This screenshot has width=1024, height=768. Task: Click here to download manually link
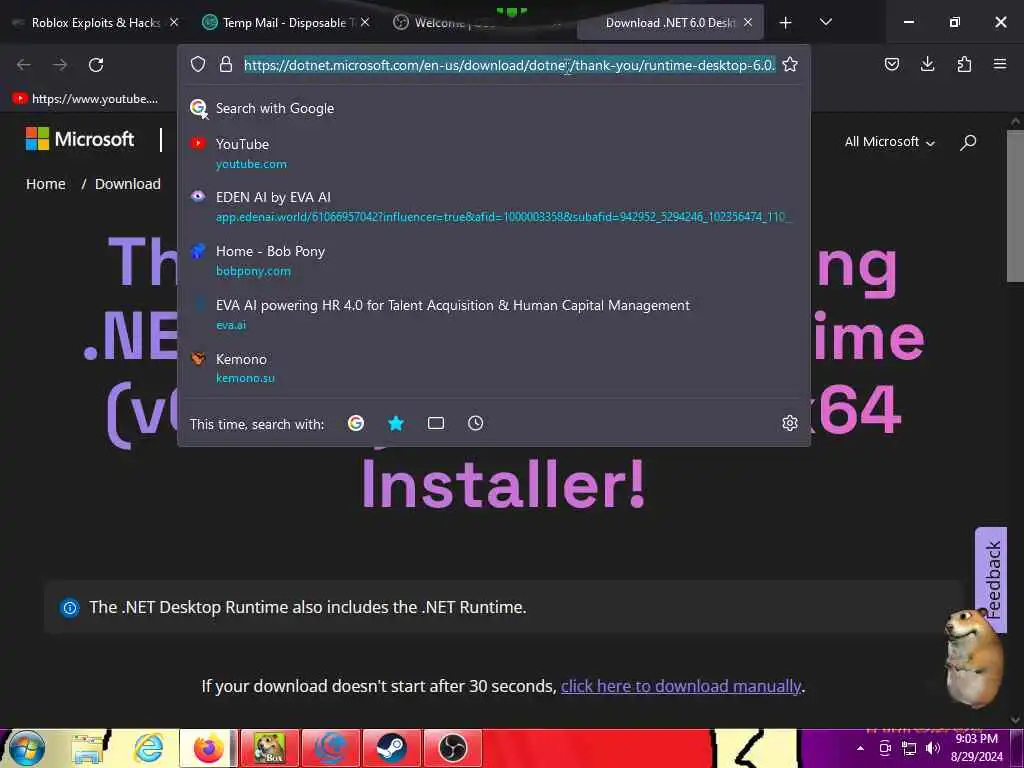(680, 686)
